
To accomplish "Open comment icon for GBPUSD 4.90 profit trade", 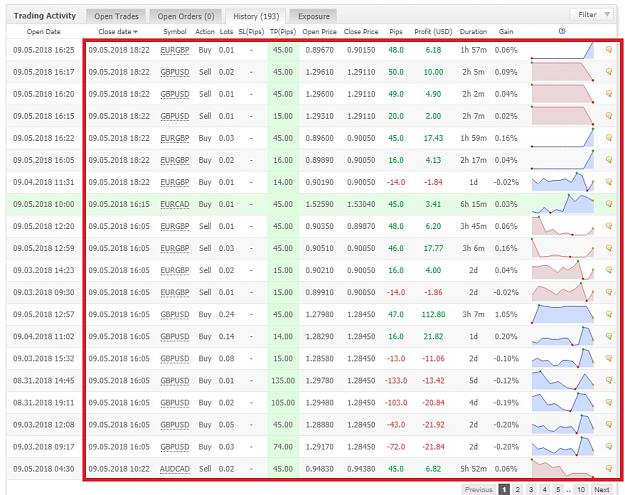I will 609,94.
